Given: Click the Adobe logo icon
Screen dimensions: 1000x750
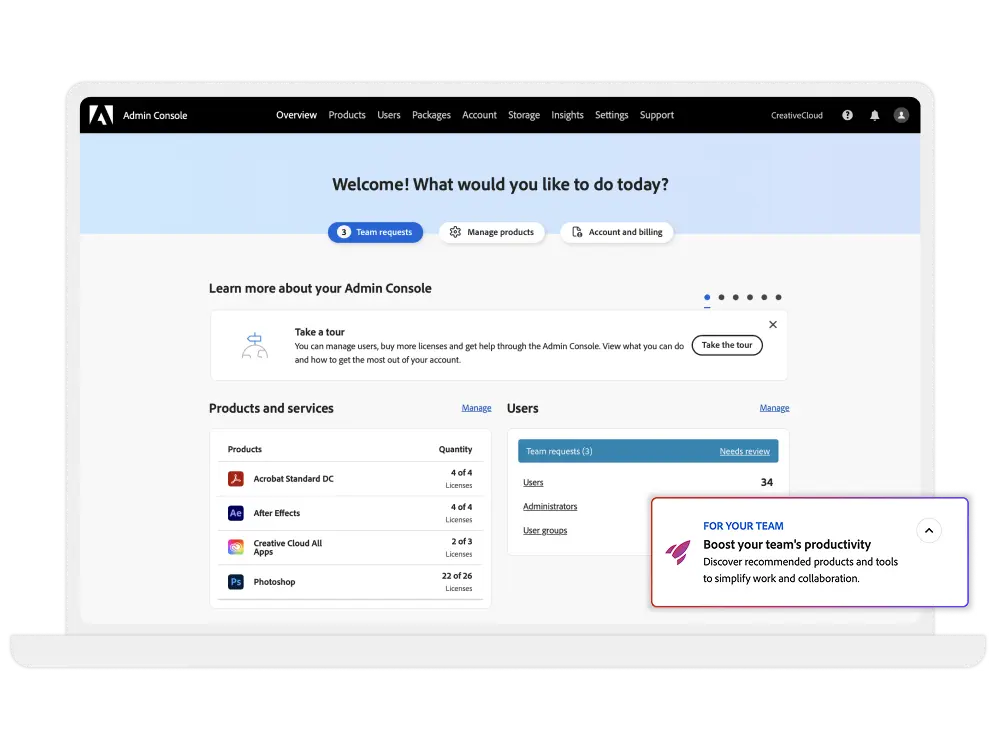Looking at the screenshot, I should coord(101,115).
